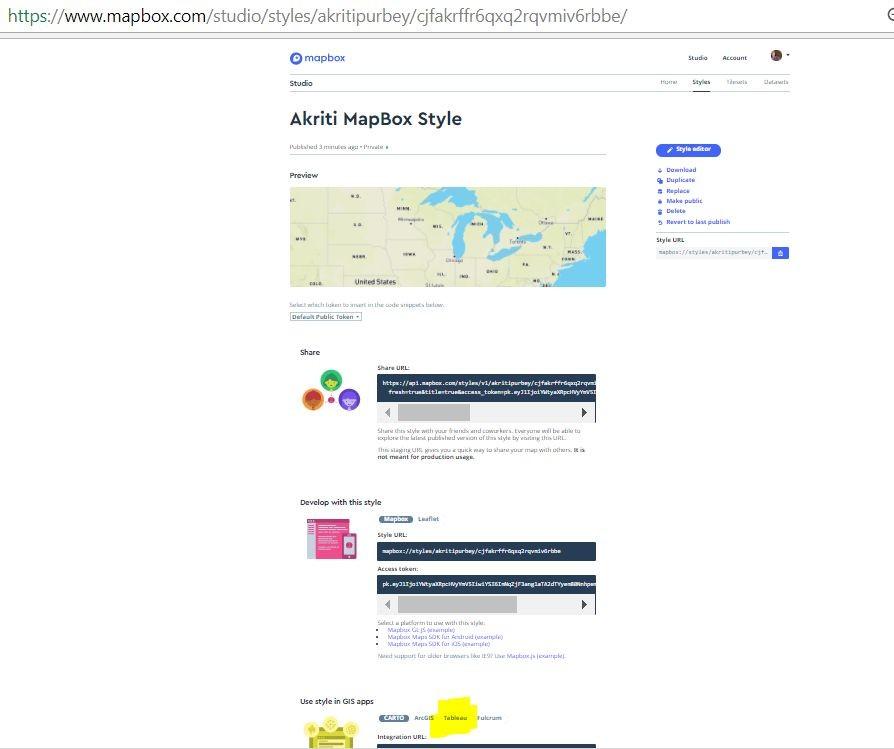The image size is (894, 749).
Task: Expand the account dropdown arrow beside avatar
Action: 787,55
